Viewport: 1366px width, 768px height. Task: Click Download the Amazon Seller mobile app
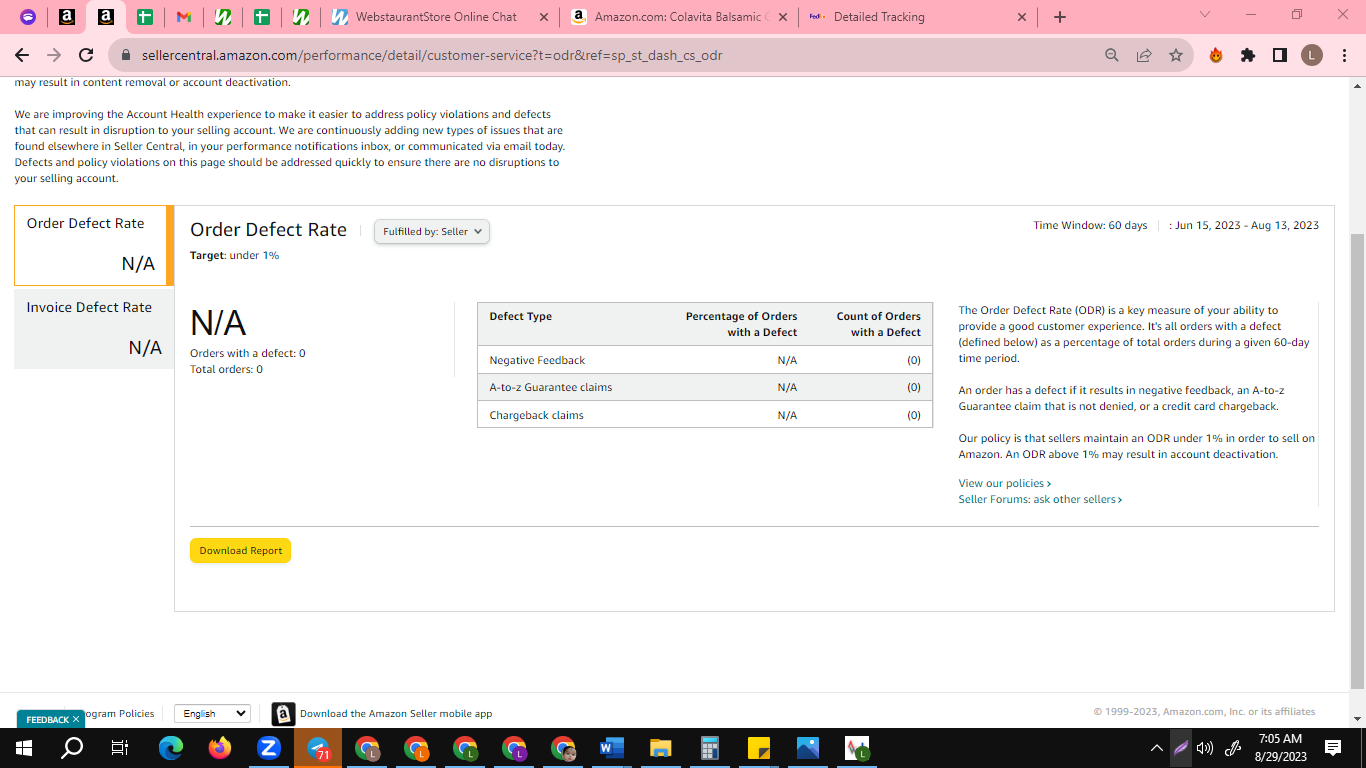pos(396,713)
